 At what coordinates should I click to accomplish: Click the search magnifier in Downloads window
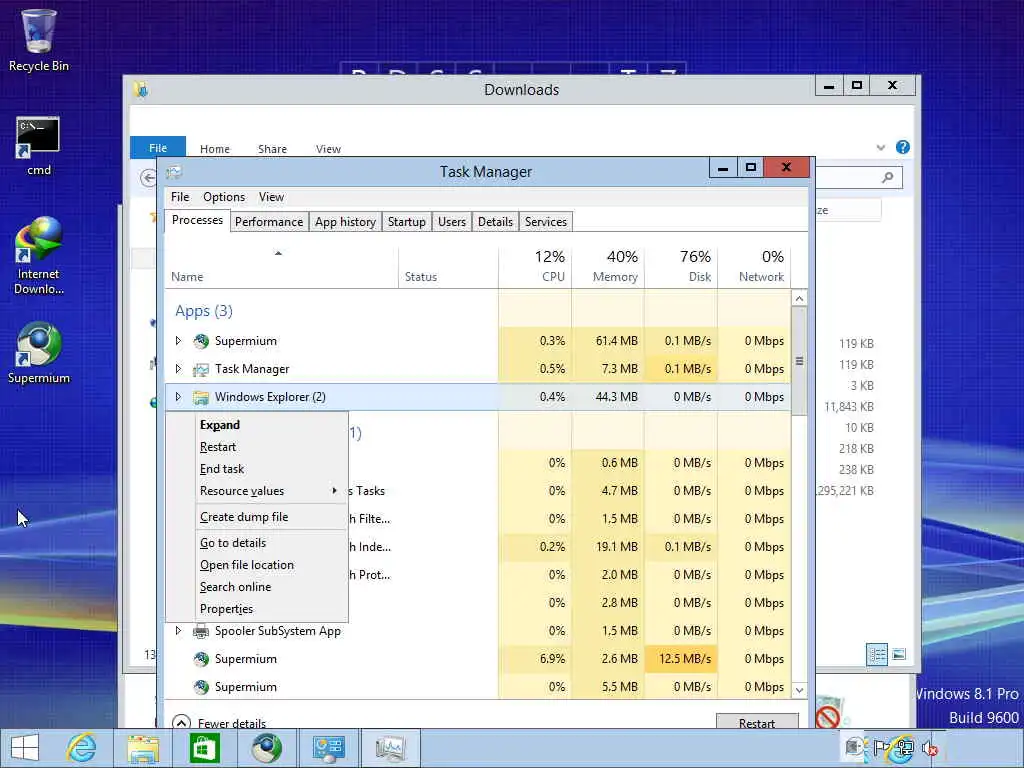pyautogui.click(x=888, y=177)
